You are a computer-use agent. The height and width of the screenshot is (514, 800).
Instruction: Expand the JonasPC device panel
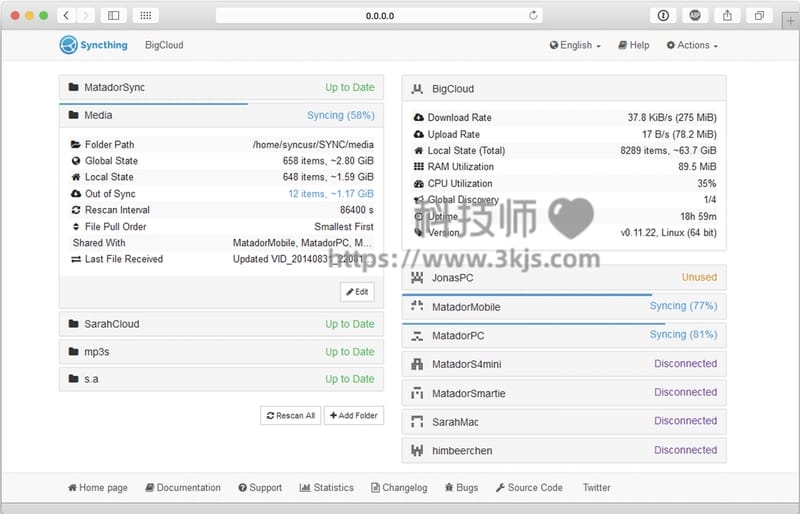(564, 278)
